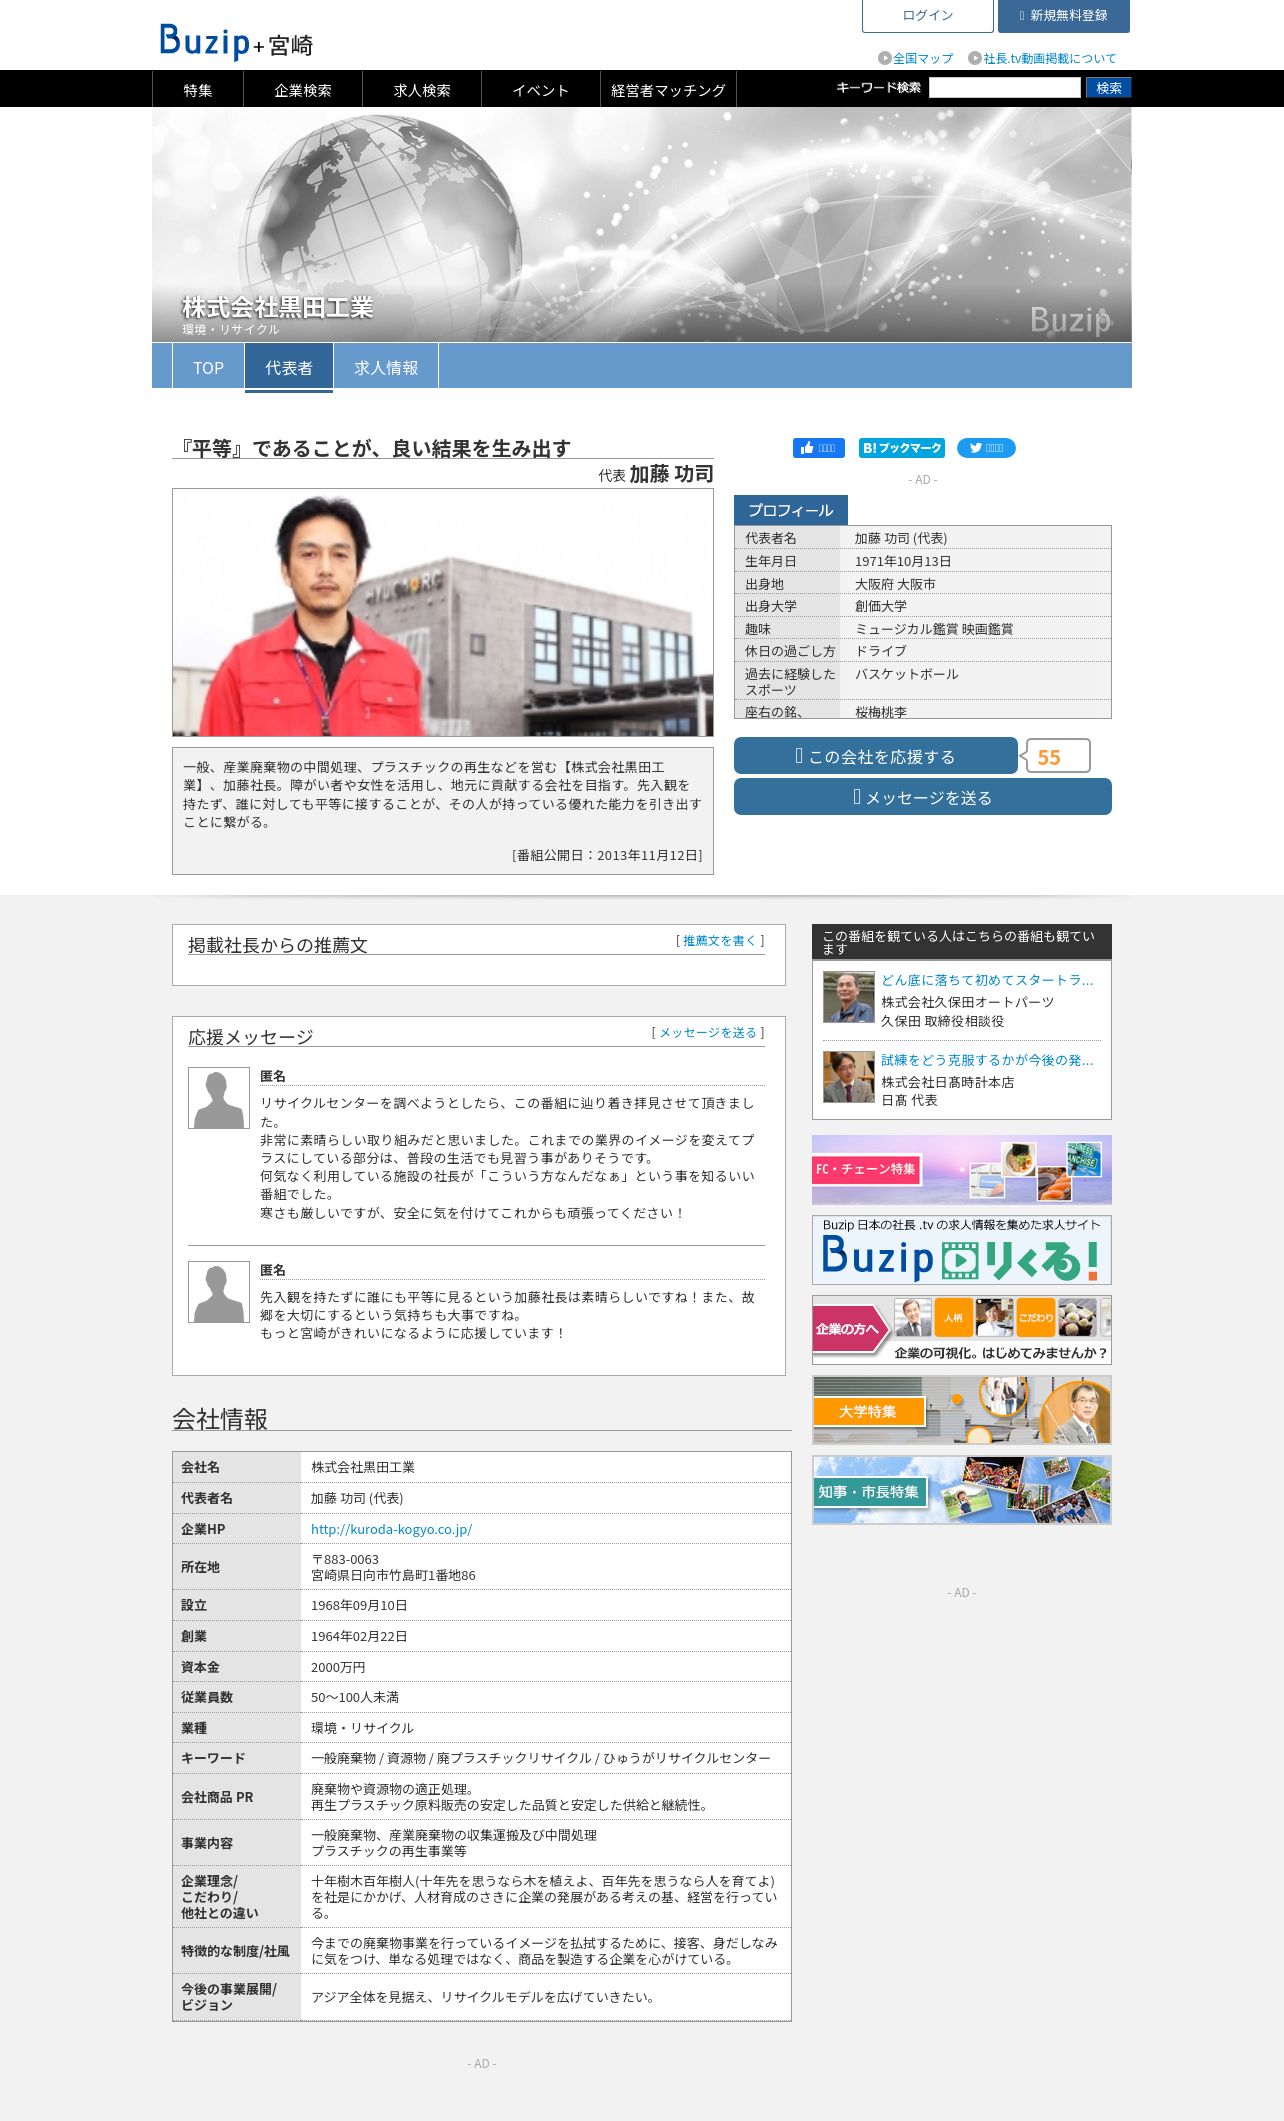Click the support count 55
The width and height of the screenshot is (1284, 2121).
[1056, 756]
